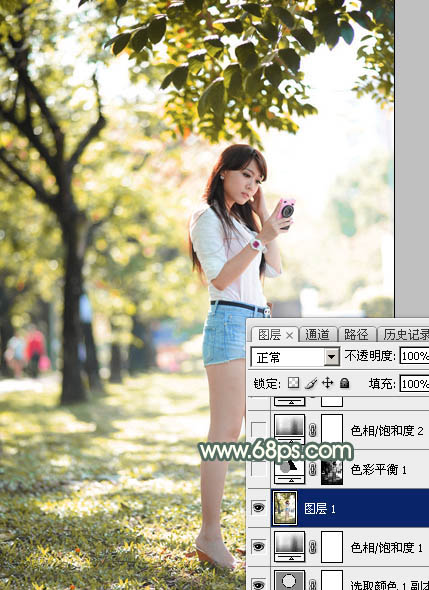Image resolution: width=429 pixels, height=590 pixels.
Task: Click link icon of 色彩平衡 1 layer
Action: tap(312, 470)
